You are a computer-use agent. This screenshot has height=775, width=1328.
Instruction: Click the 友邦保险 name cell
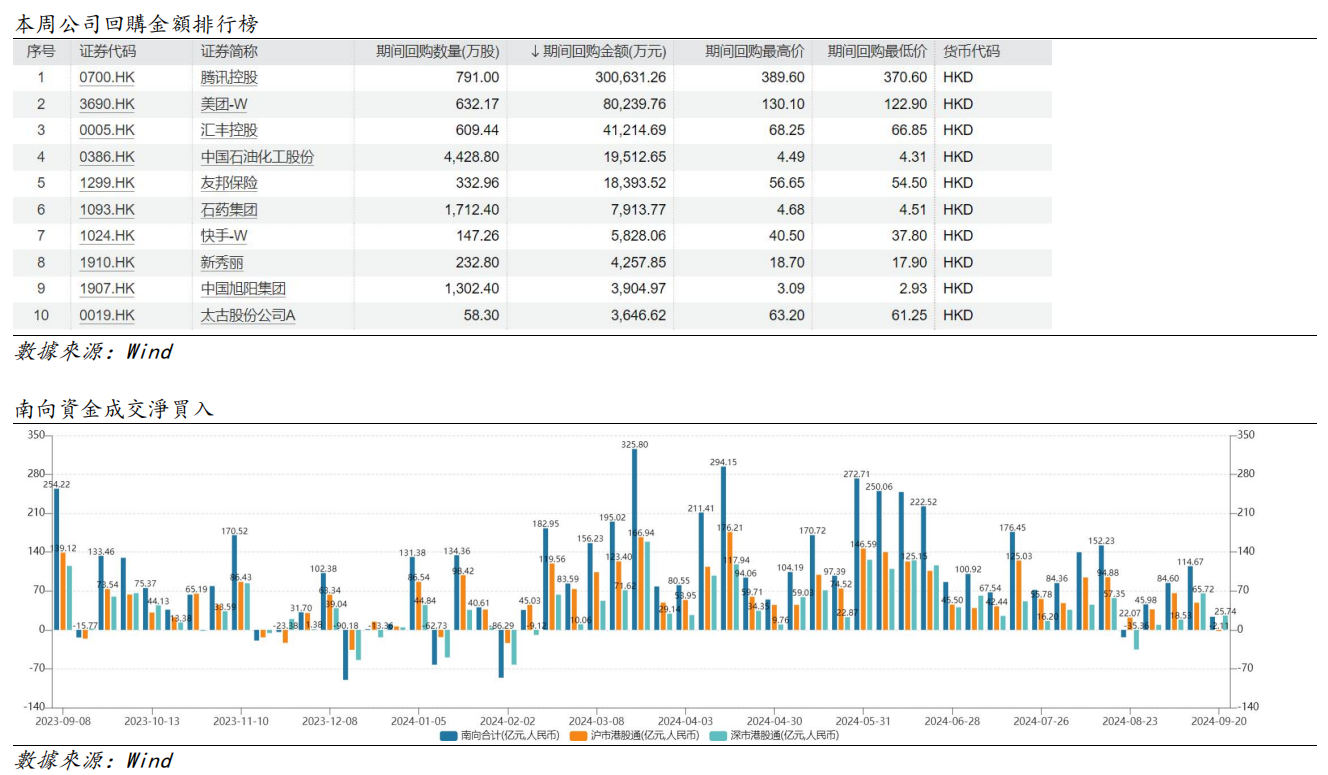229,183
